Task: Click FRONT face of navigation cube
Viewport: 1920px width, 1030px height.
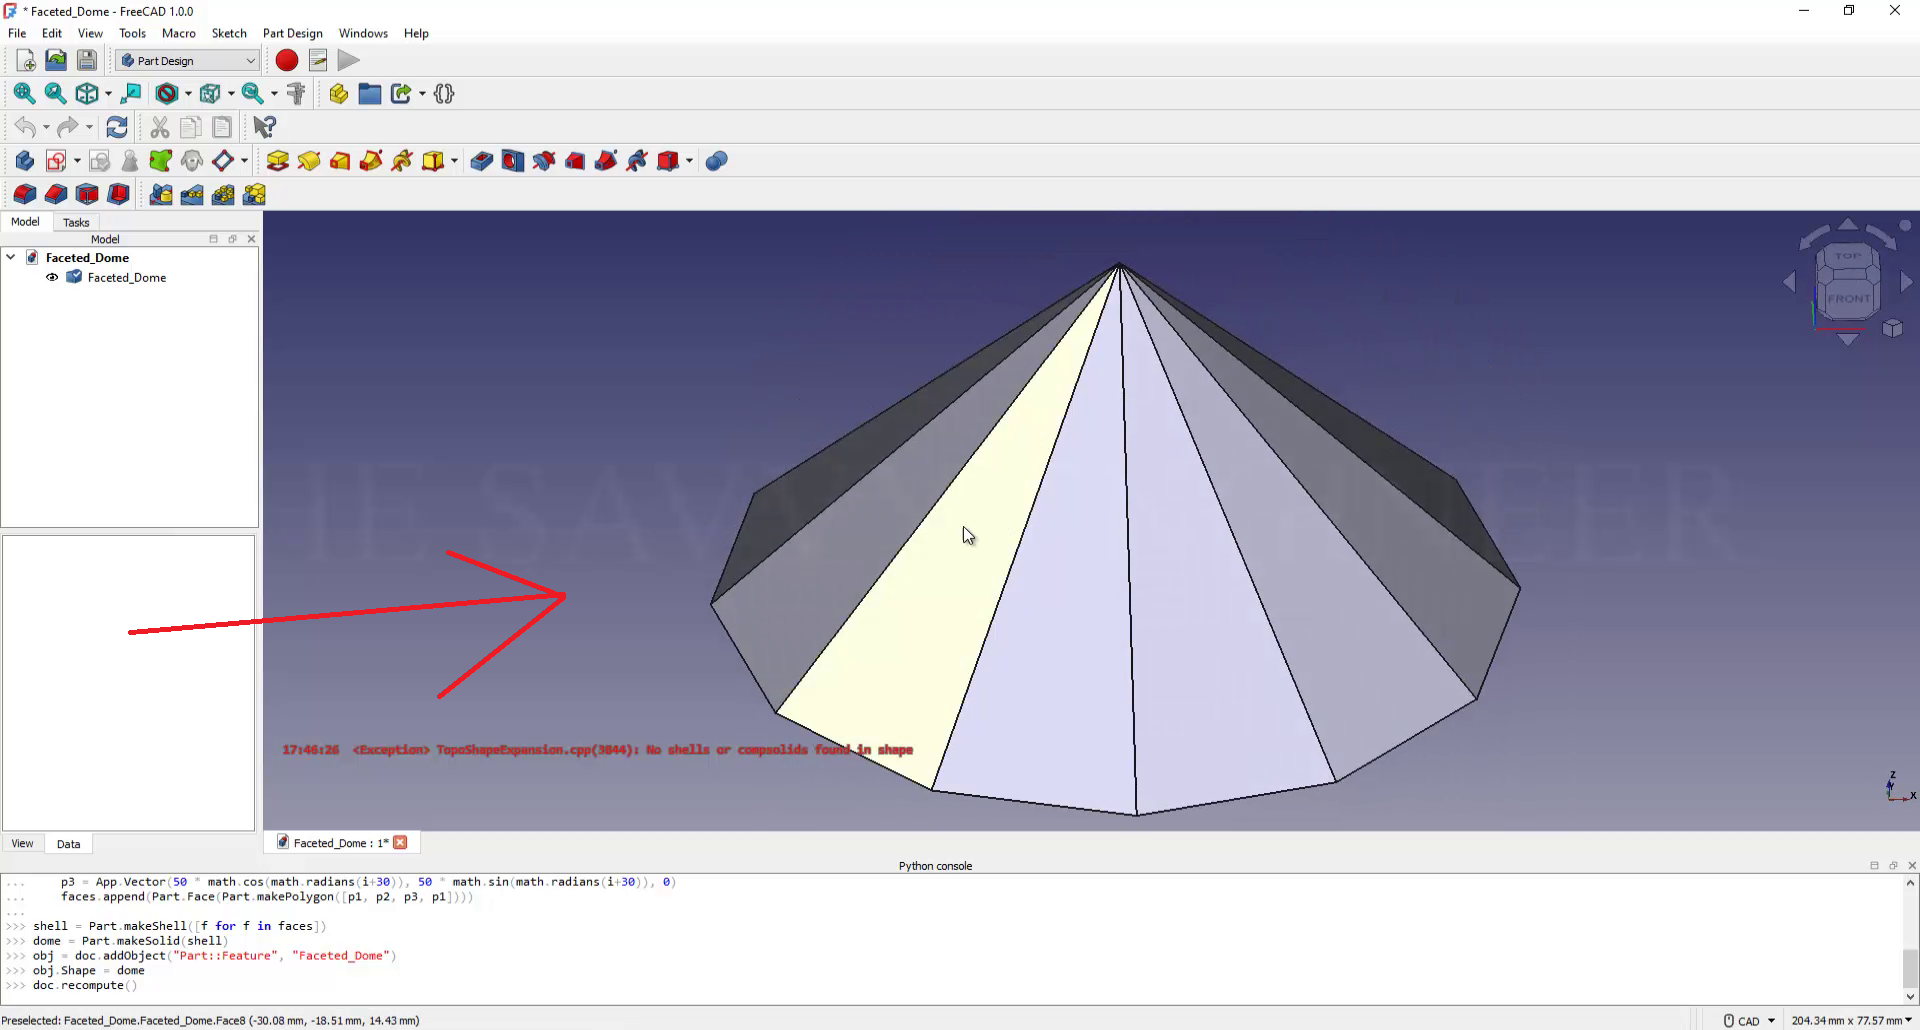Action: coord(1848,298)
